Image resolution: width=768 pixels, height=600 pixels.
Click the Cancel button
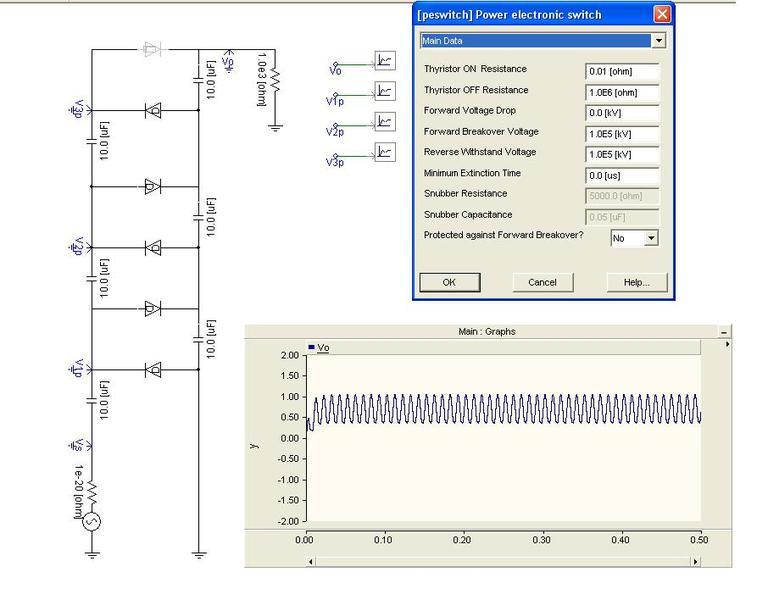542,282
